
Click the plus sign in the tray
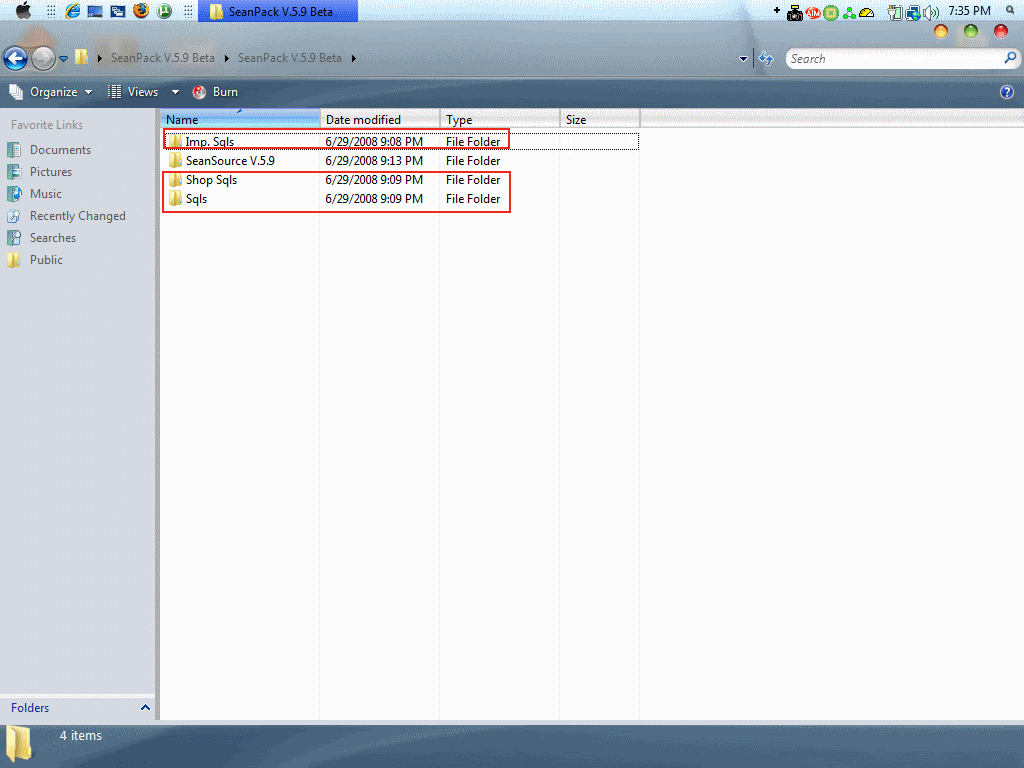point(776,10)
